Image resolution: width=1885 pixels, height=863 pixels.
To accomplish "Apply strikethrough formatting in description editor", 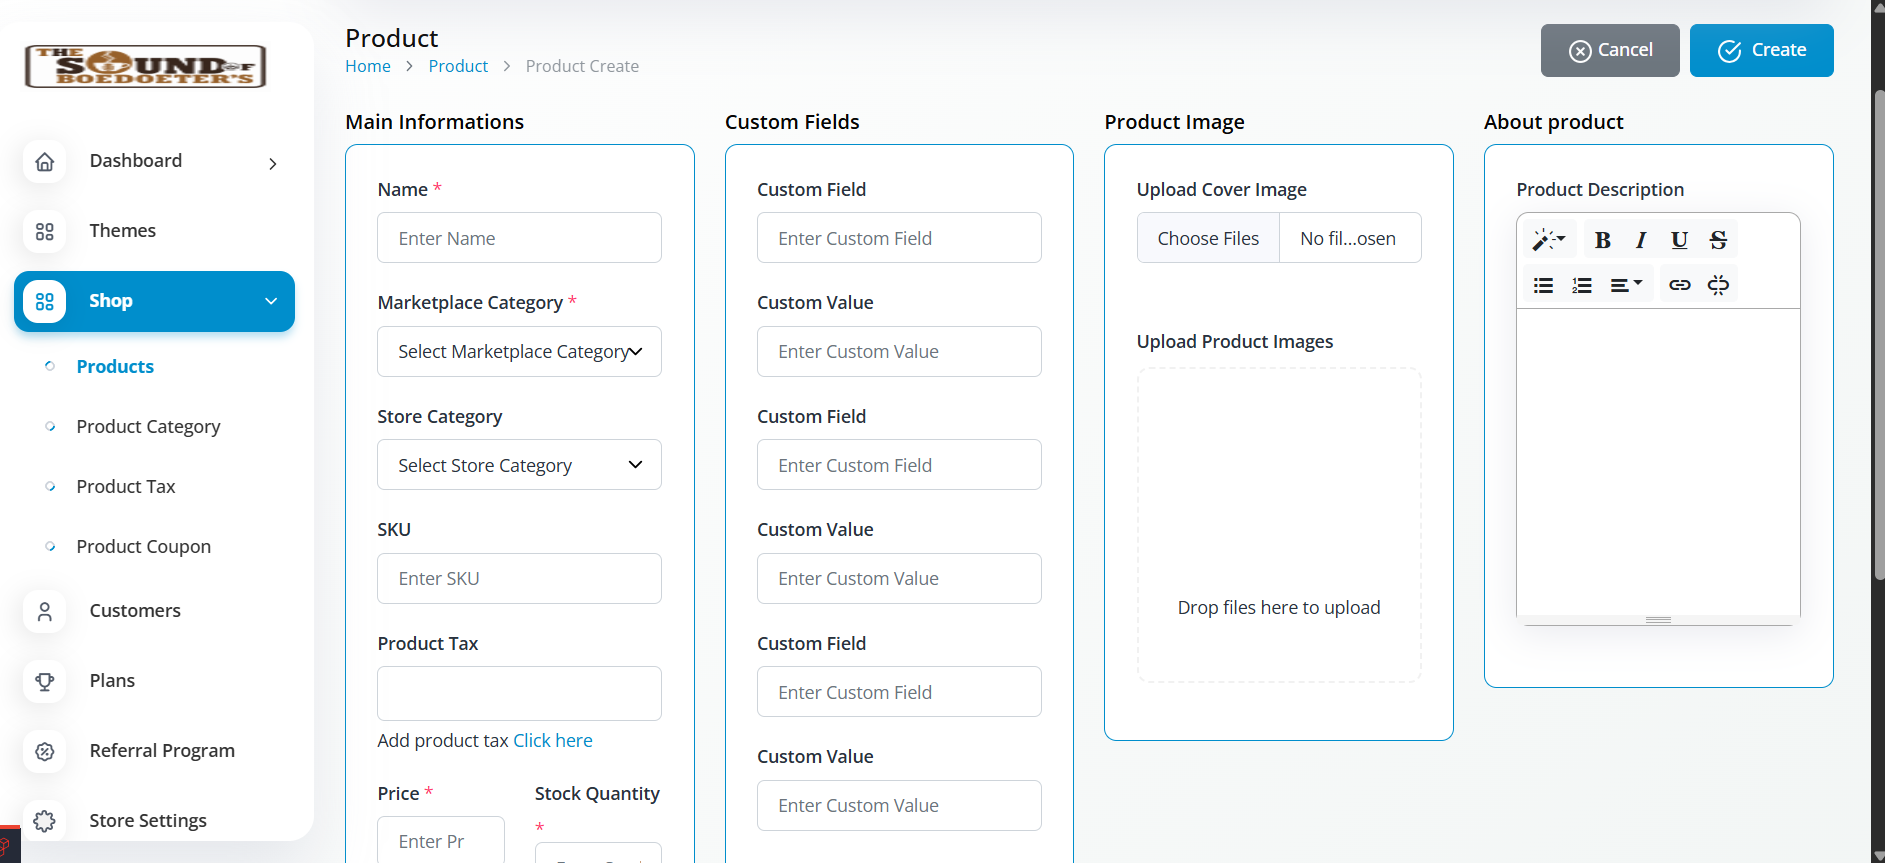I will point(1718,240).
